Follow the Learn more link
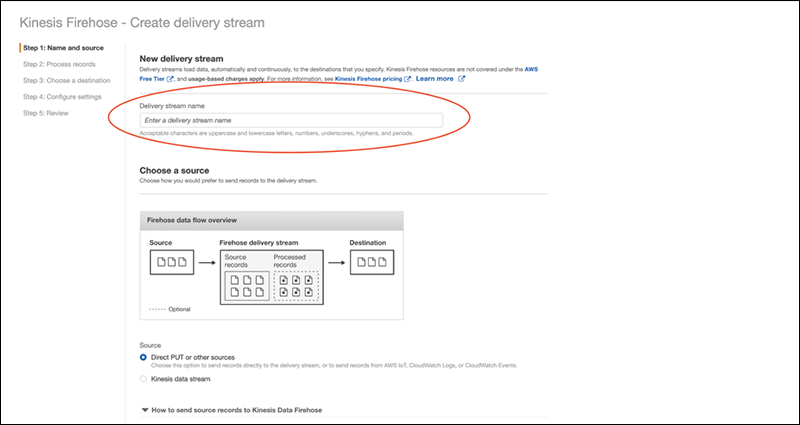Screen dimensions: 800x425 coord(434,78)
